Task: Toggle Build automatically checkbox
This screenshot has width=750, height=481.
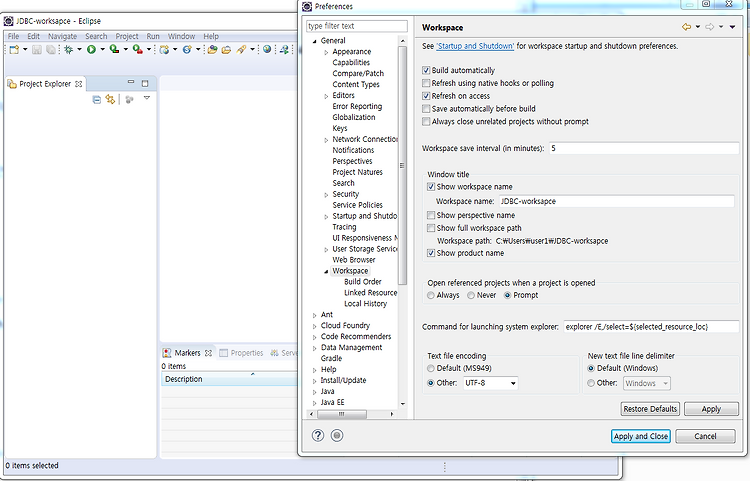Action: pos(426,70)
